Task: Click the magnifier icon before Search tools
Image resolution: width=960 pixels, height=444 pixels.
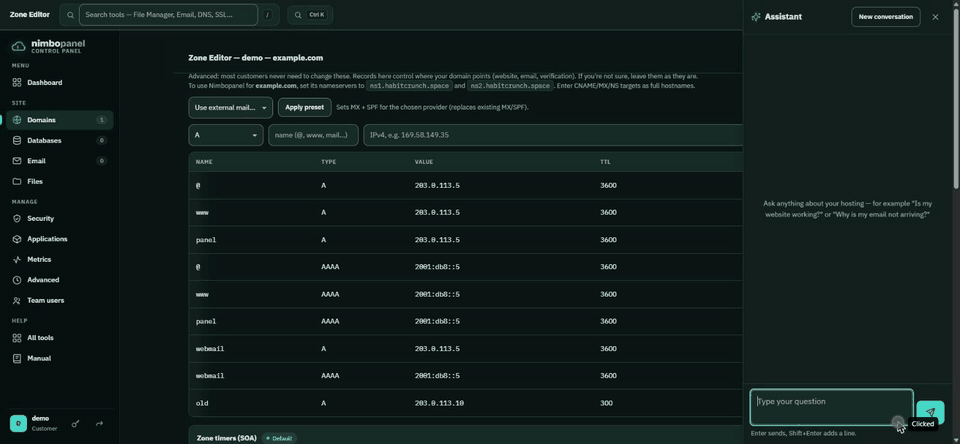Action: pyautogui.click(x=70, y=15)
